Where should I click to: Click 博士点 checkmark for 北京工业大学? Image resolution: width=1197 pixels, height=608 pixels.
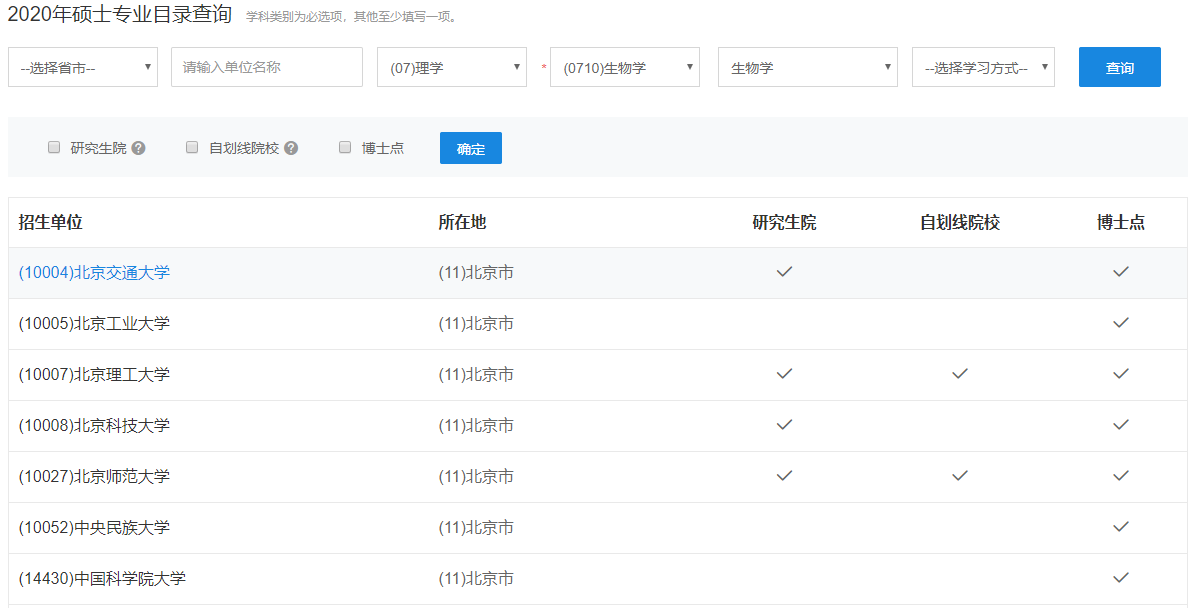(x=1121, y=322)
